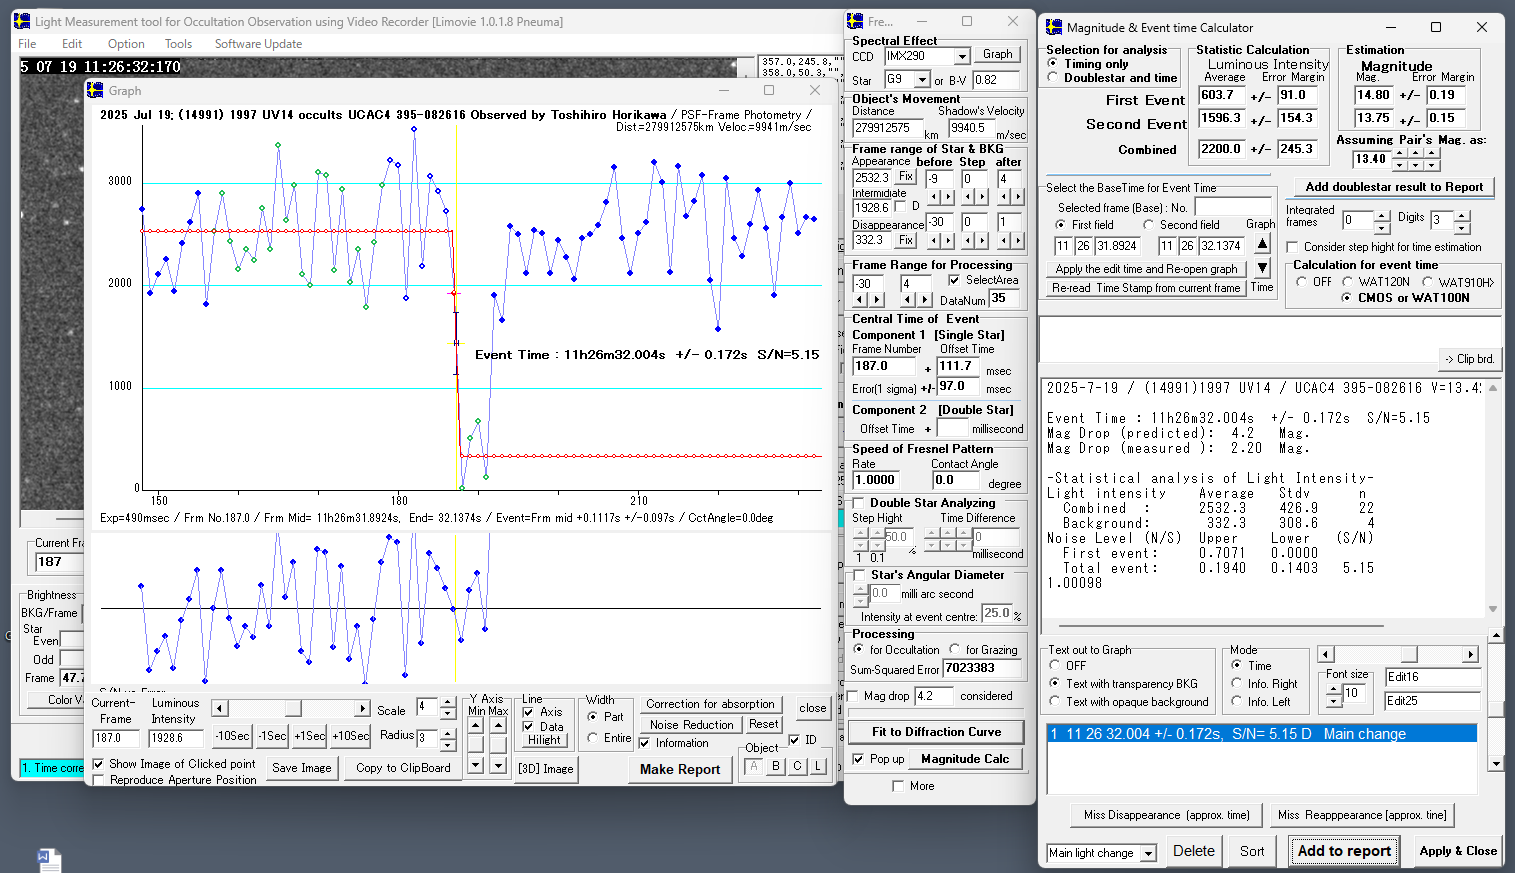1515x873 pixels.
Task: Open the Tools menu
Action: pos(178,44)
